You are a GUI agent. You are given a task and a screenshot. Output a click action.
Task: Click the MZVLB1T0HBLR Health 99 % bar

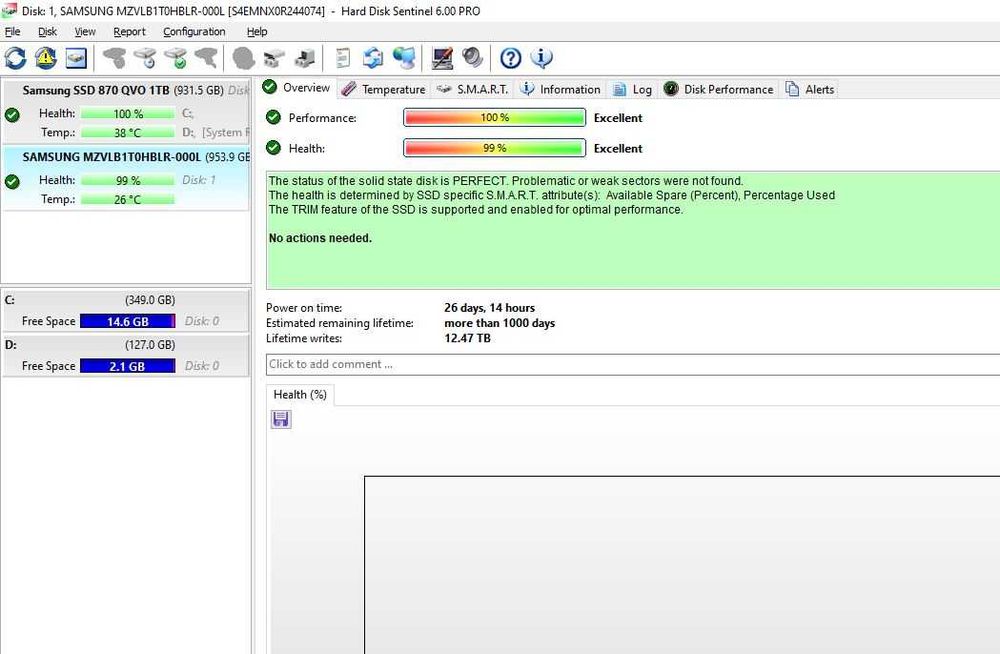click(128, 181)
